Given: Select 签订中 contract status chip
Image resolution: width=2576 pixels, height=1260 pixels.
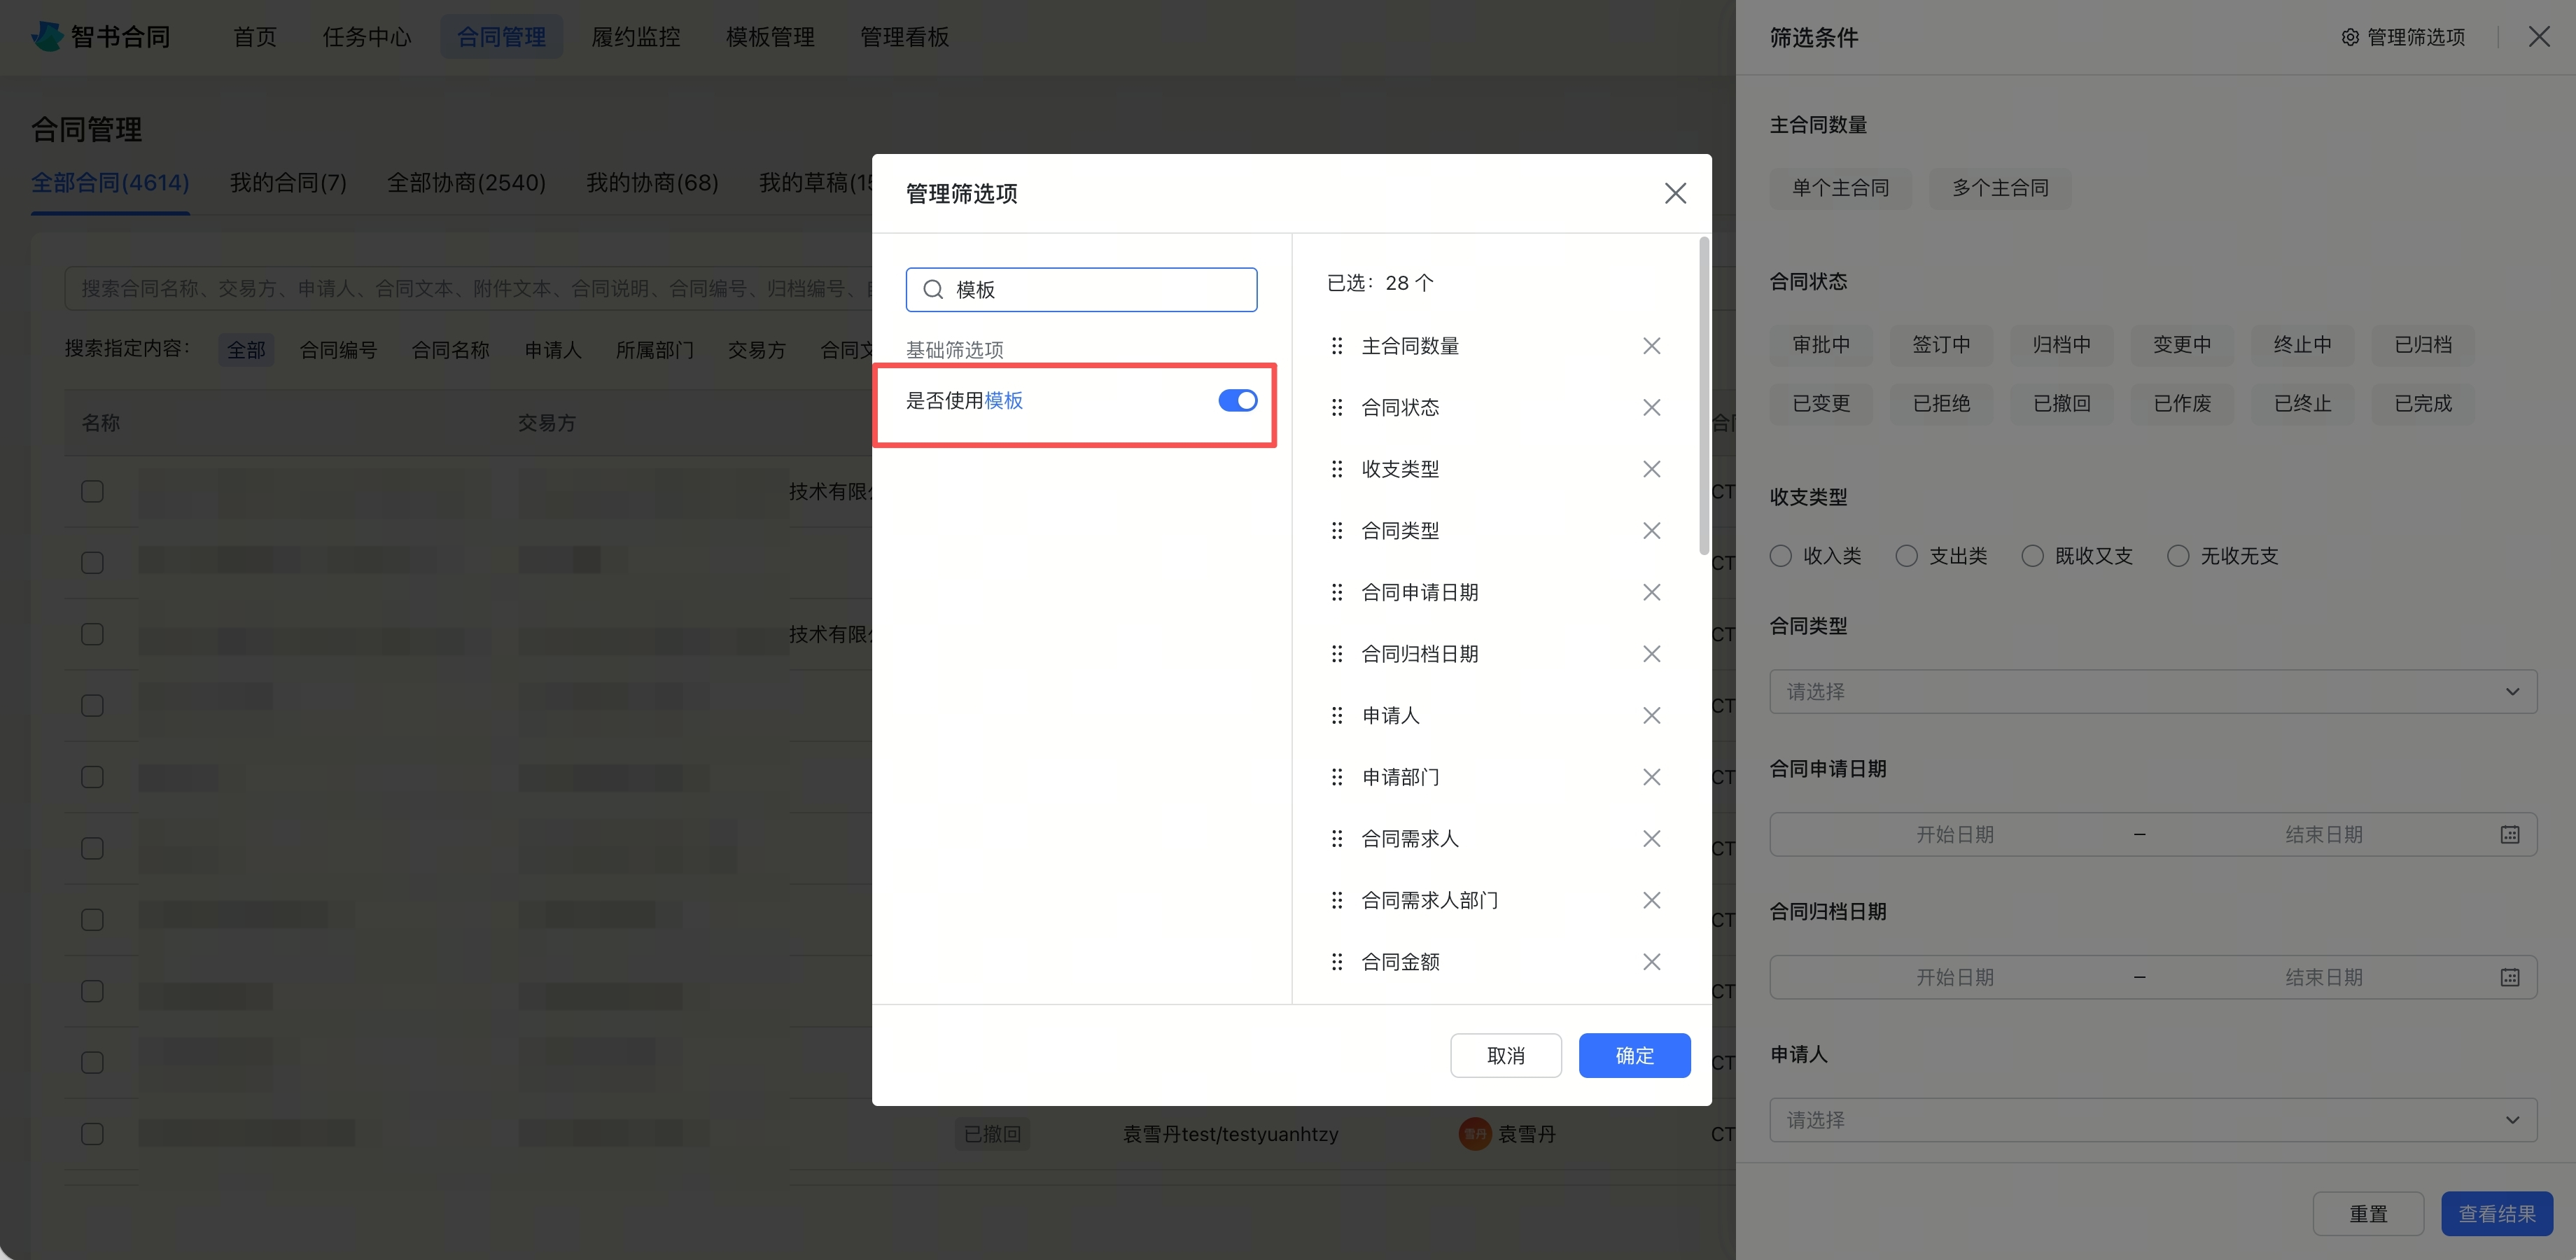Looking at the screenshot, I should click(x=1941, y=345).
